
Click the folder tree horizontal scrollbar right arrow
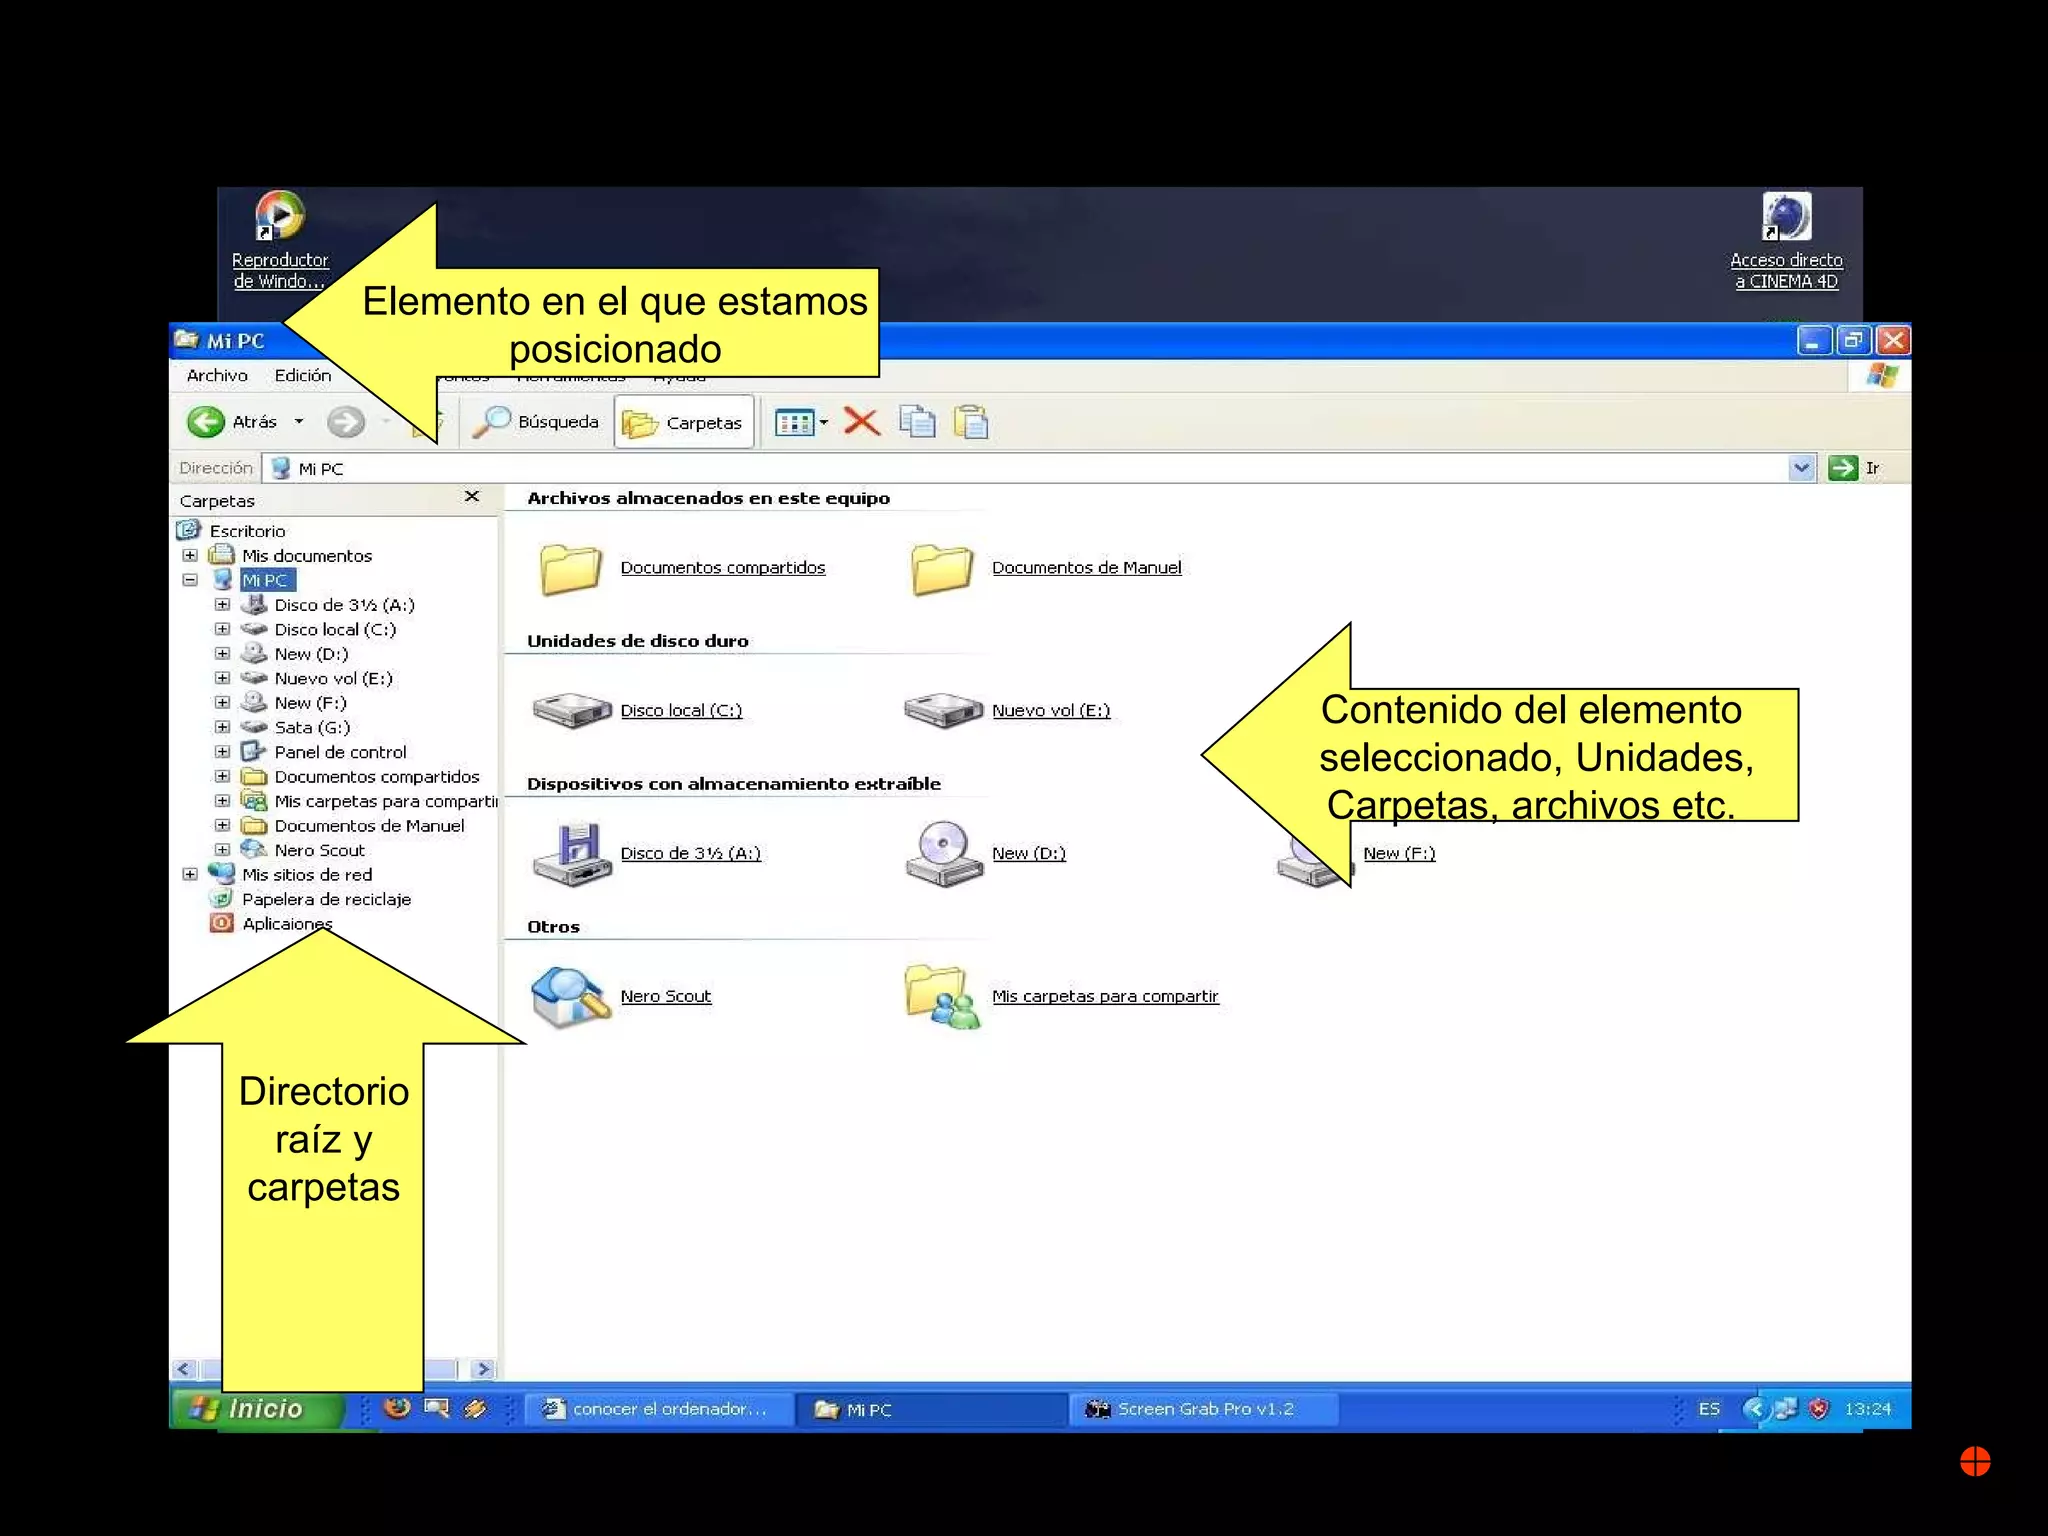tap(483, 1369)
